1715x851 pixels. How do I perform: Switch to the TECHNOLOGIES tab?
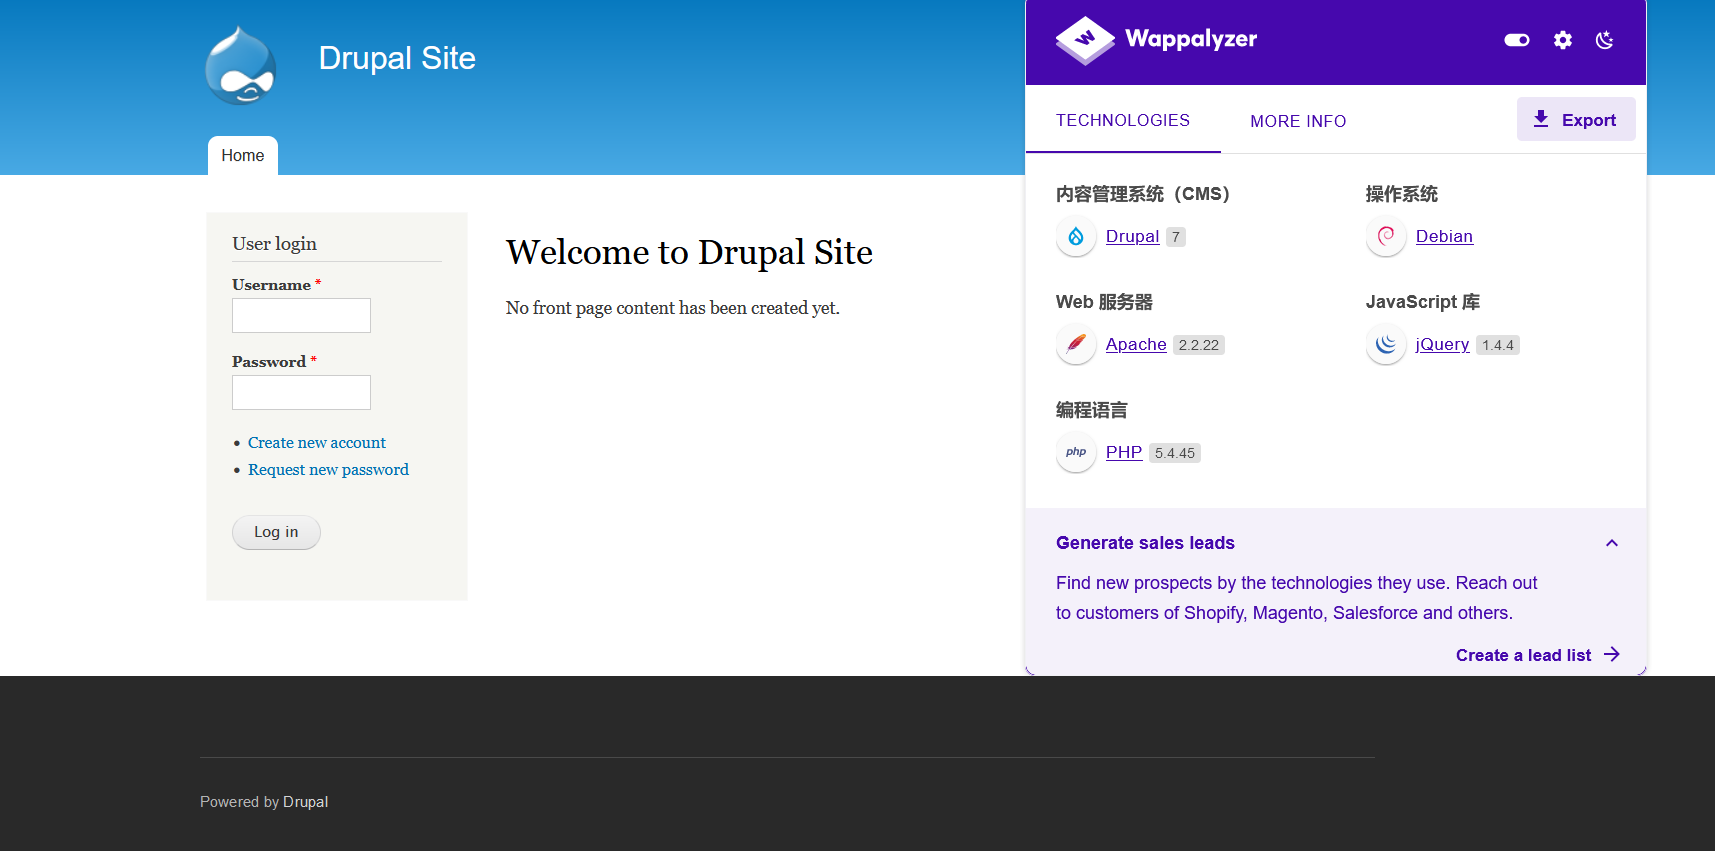pos(1123,120)
